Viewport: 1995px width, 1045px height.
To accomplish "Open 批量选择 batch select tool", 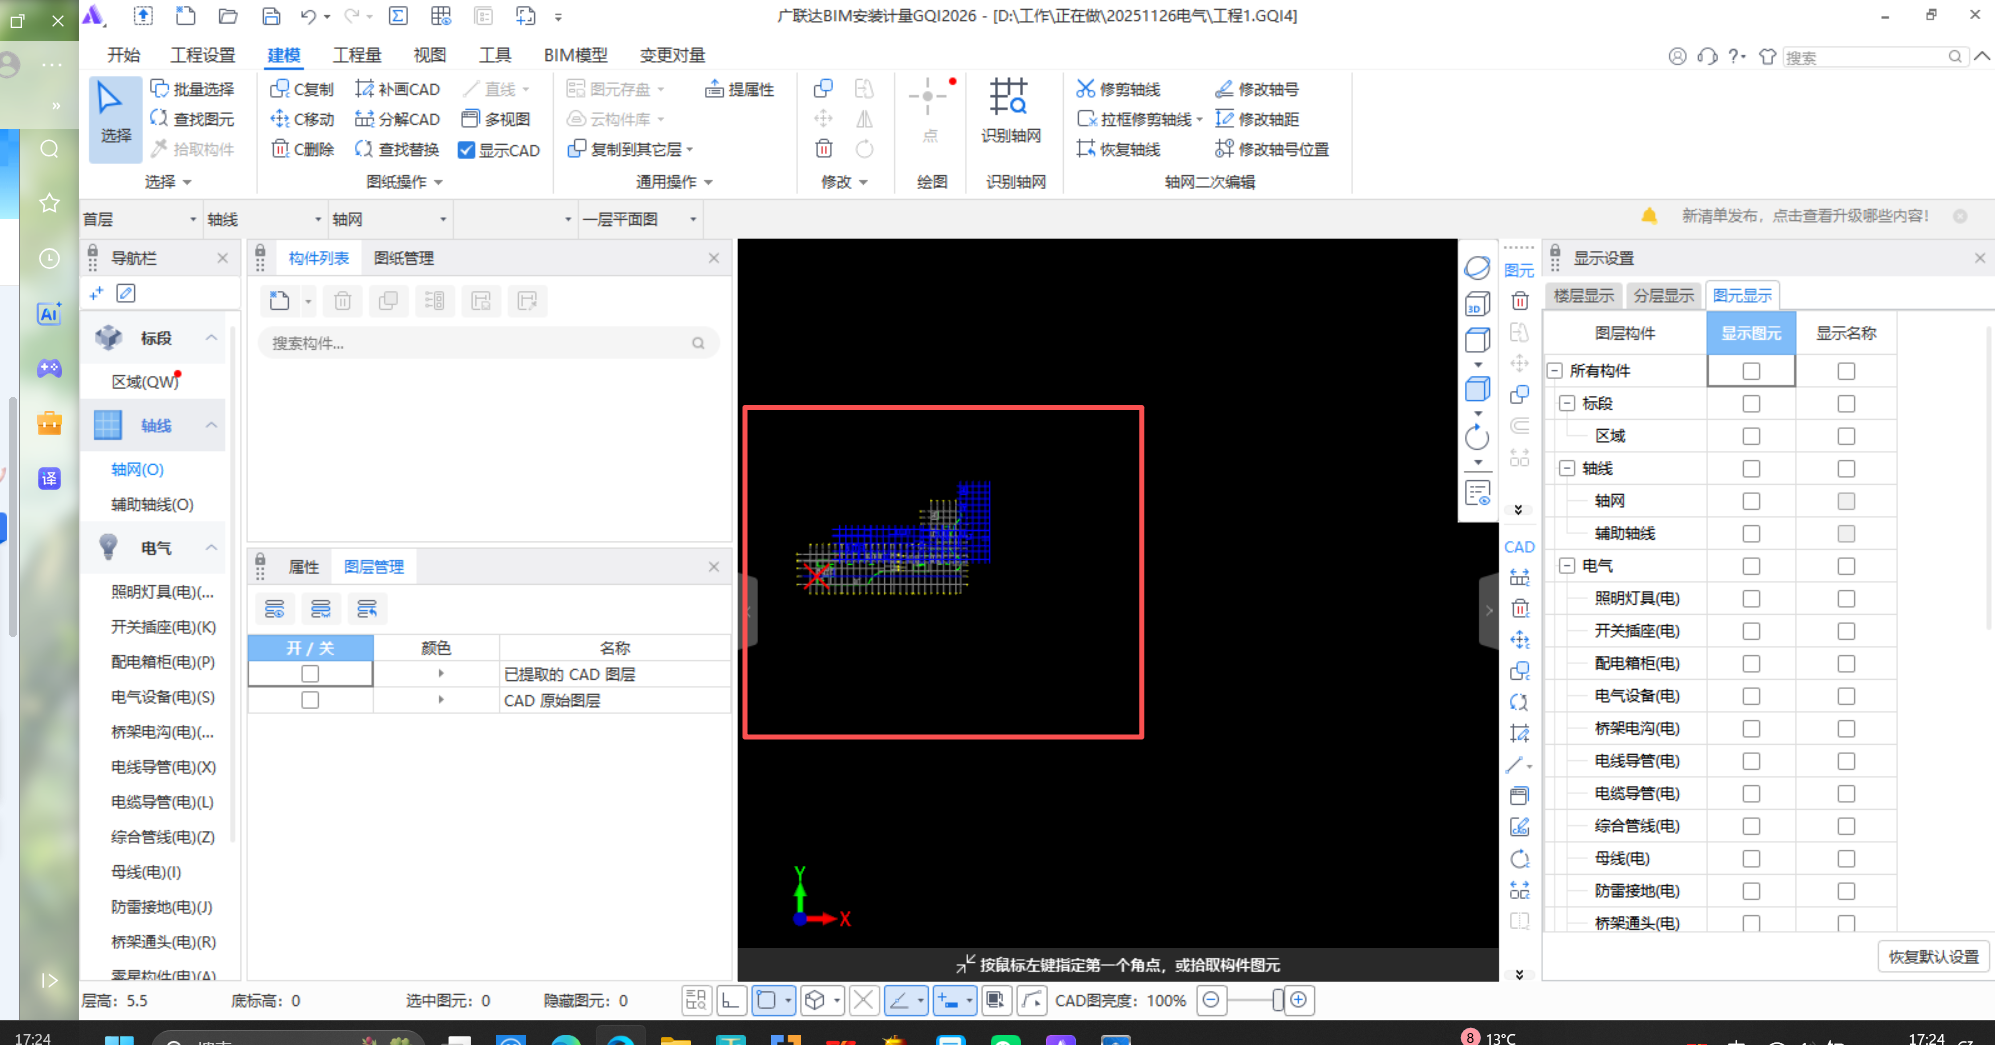I will (193, 89).
